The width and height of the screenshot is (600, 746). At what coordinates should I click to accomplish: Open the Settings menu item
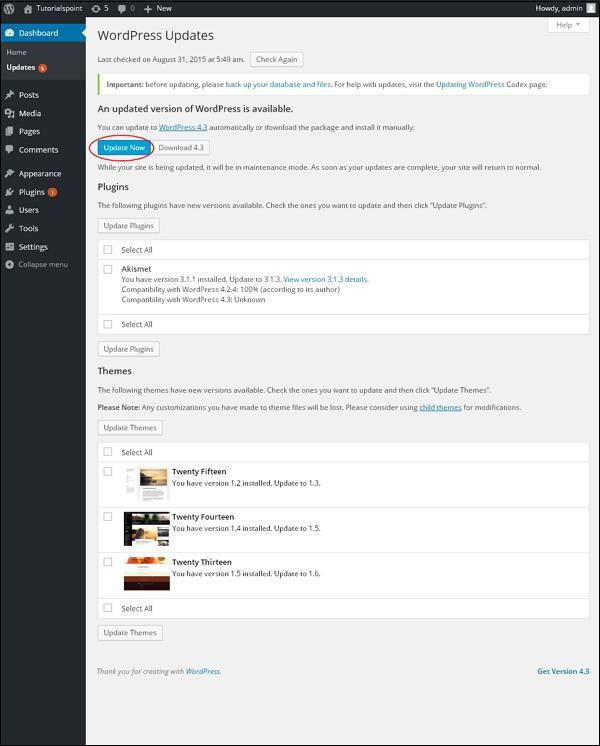tap(32, 246)
